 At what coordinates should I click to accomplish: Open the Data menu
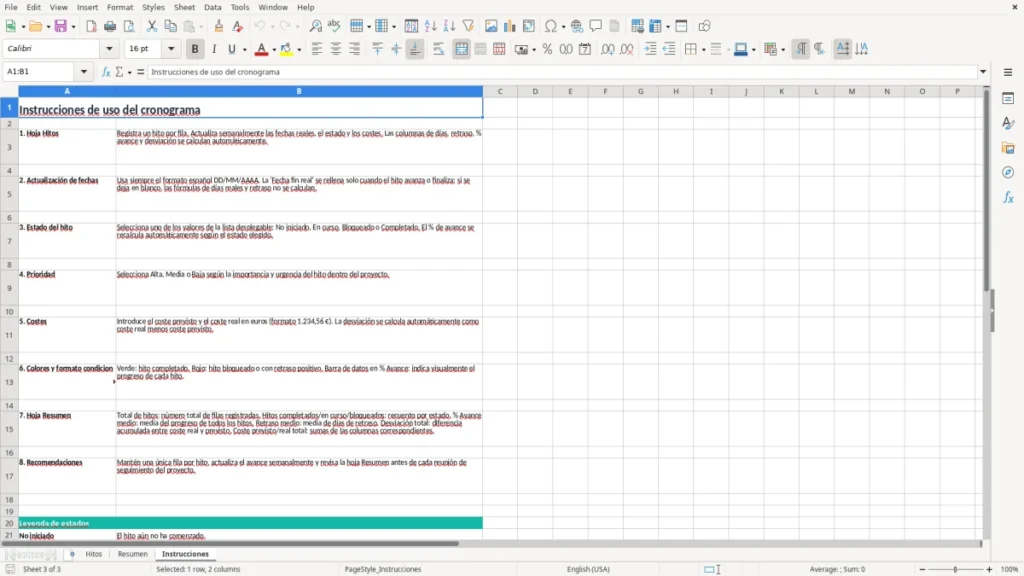tap(212, 7)
